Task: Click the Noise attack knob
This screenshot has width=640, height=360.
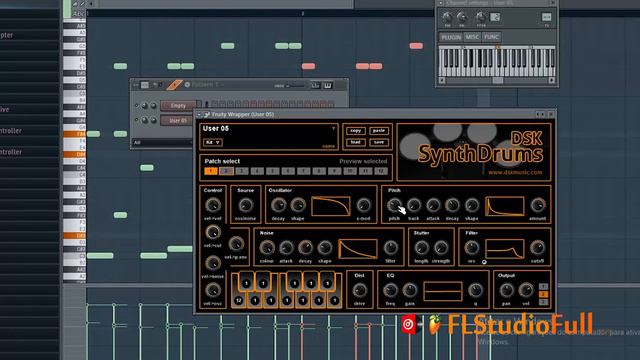Action: pyautogui.click(x=286, y=247)
